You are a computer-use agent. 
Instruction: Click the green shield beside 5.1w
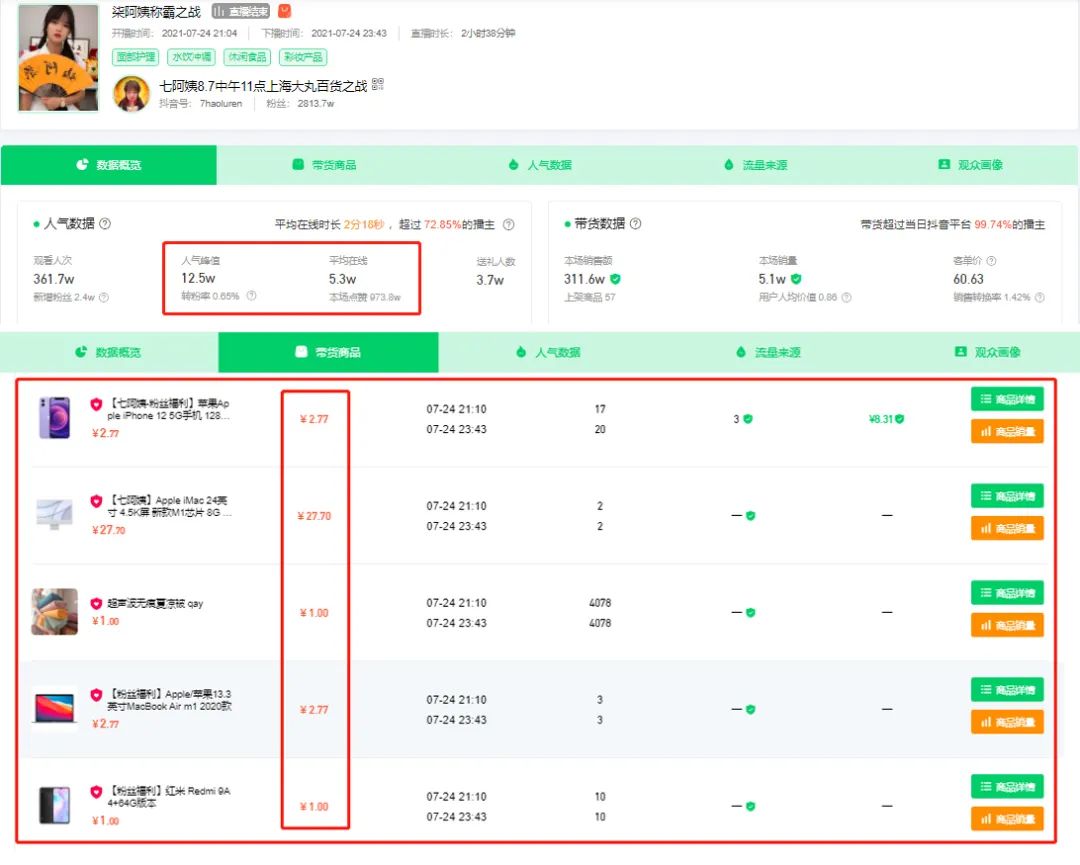point(796,279)
